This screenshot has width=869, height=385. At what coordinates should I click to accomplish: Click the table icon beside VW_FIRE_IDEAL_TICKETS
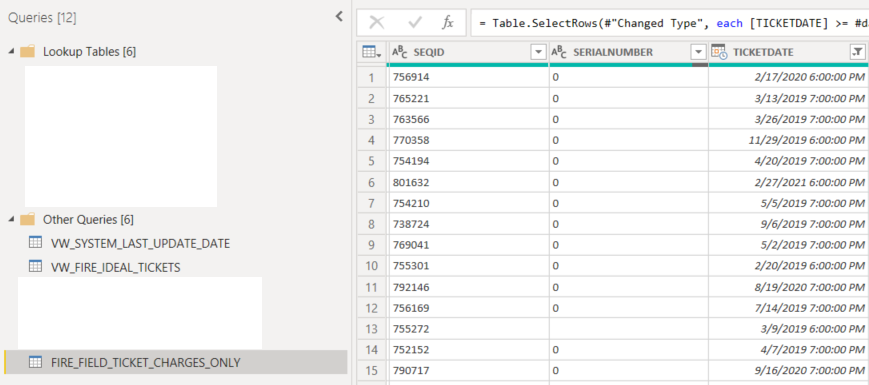(35, 266)
